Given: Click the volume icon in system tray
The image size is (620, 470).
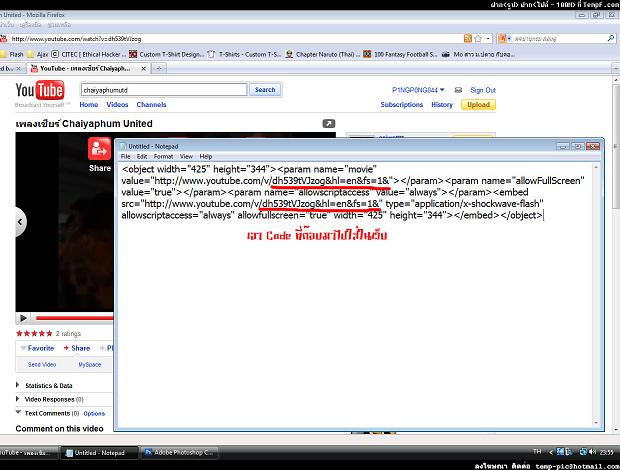Looking at the screenshot, I should [592, 452].
